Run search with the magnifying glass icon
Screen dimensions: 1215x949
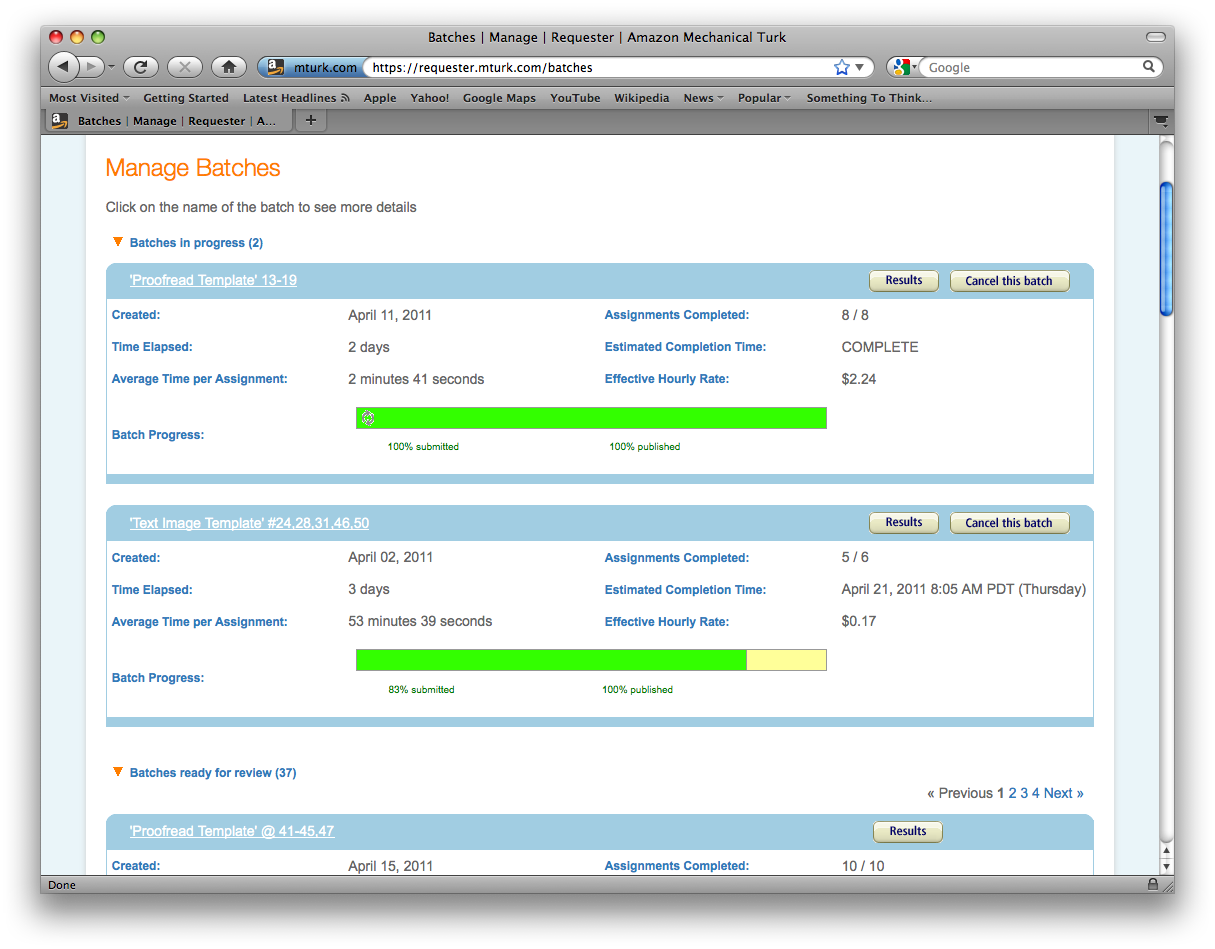[1149, 67]
